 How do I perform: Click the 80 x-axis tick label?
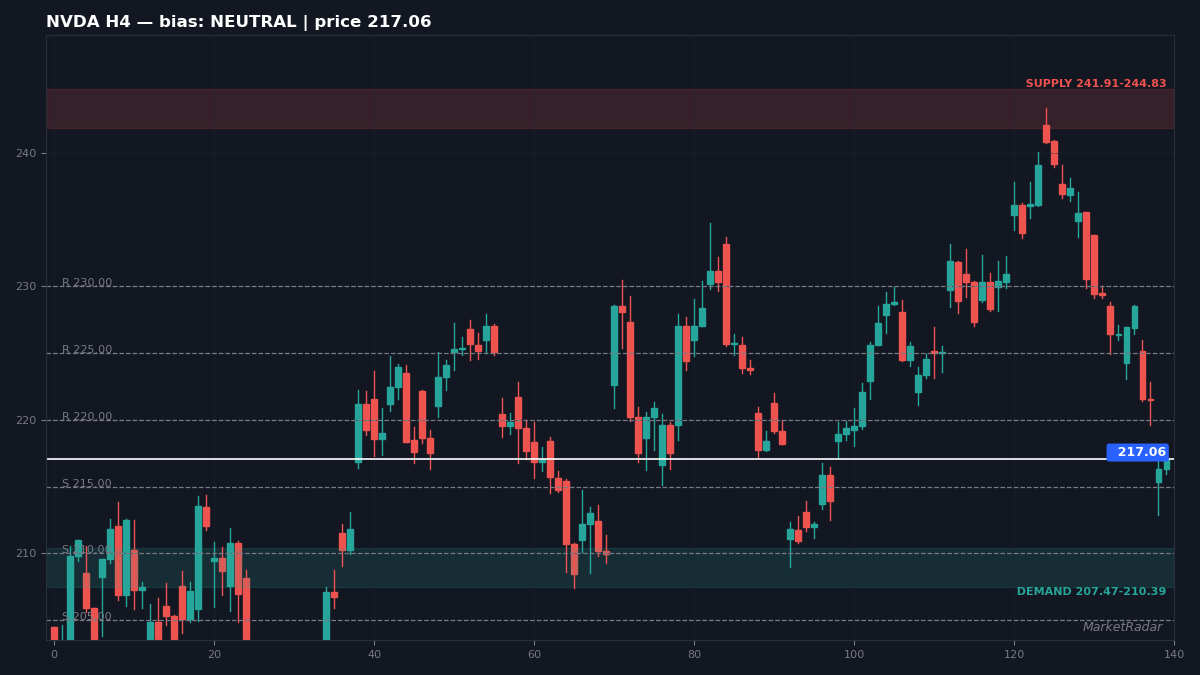tap(694, 654)
